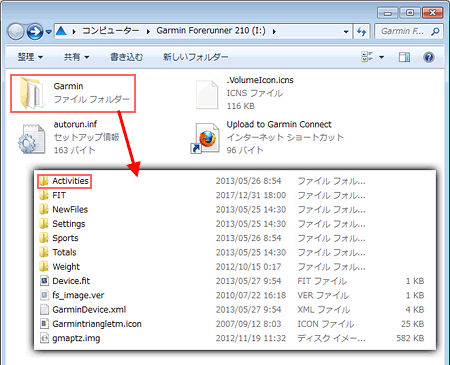
Task: Click the 2010/07/22 16:18 date entry
Action: coord(251,295)
